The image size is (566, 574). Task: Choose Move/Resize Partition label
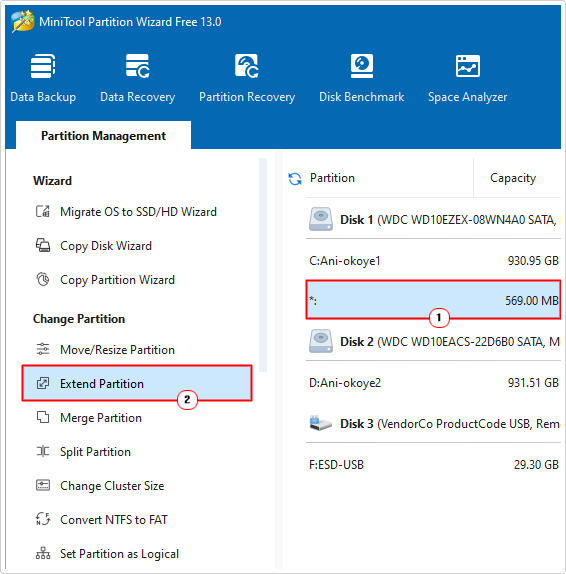[x=118, y=350]
